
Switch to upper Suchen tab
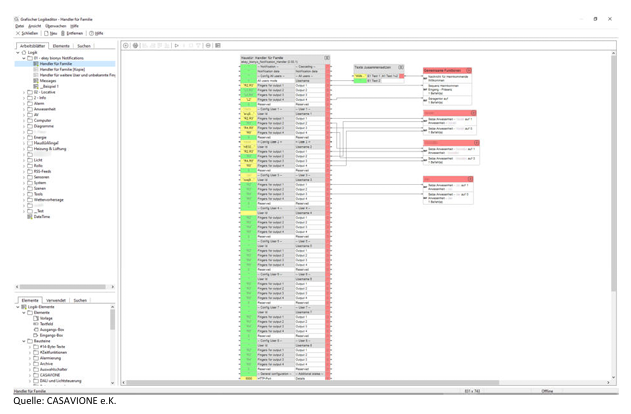(84, 46)
